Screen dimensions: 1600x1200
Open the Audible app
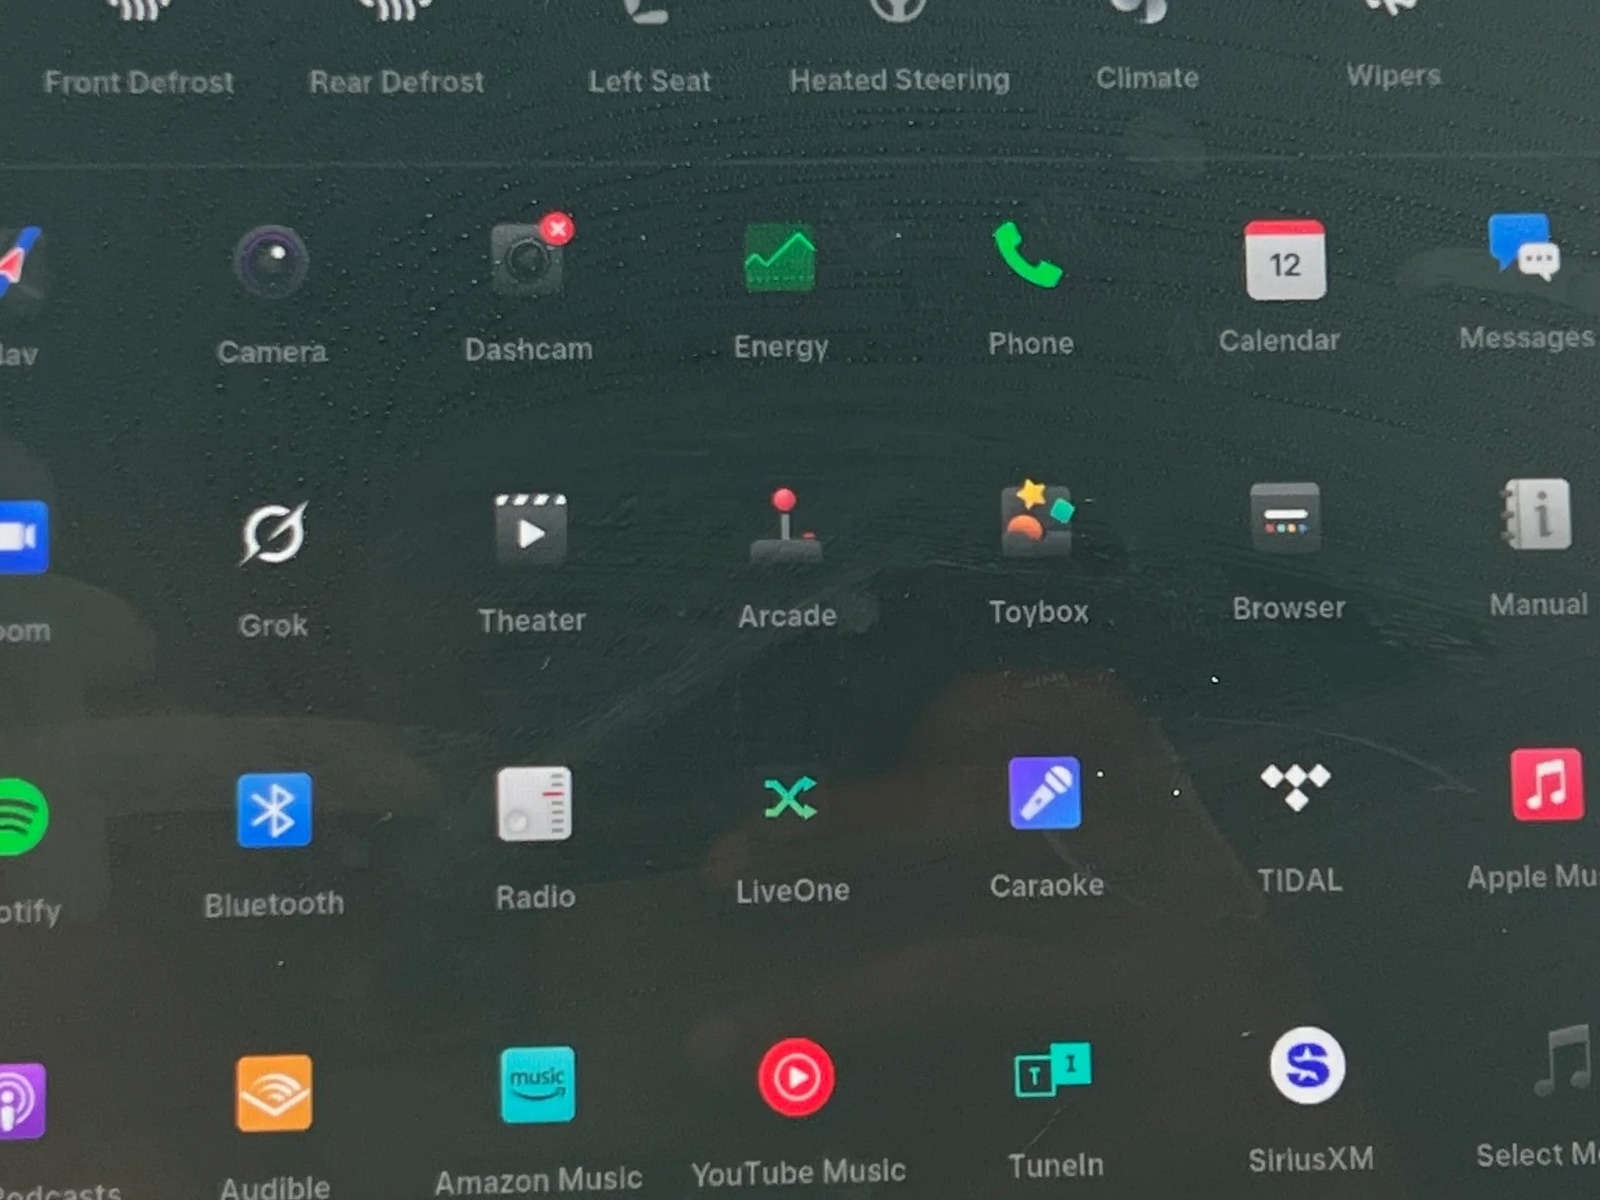pyautogui.click(x=274, y=1093)
